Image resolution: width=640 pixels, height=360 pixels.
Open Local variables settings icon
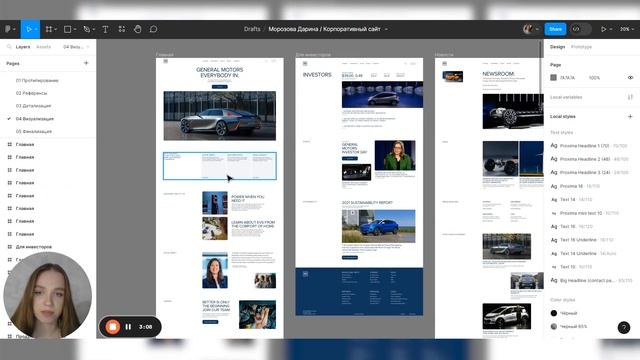[630, 97]
